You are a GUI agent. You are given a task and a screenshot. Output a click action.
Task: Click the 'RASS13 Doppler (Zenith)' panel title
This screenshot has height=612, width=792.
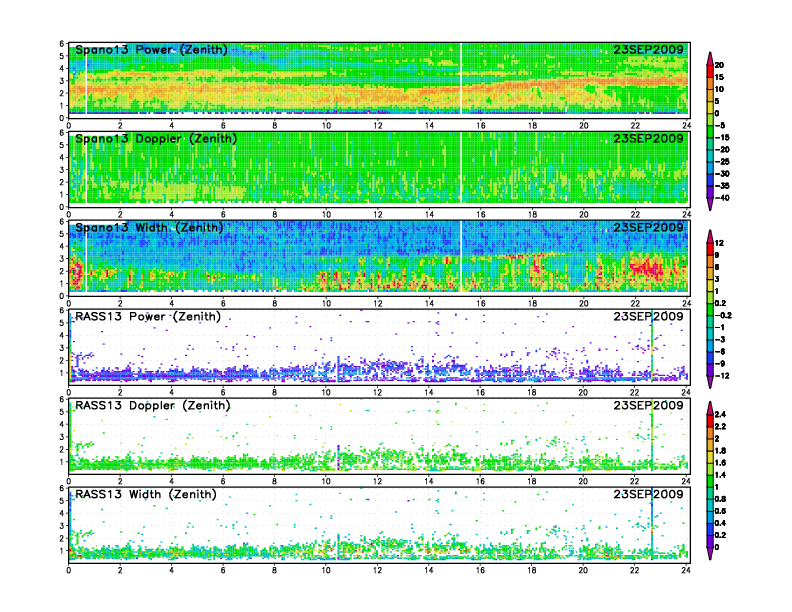click(x=153, y=405)
